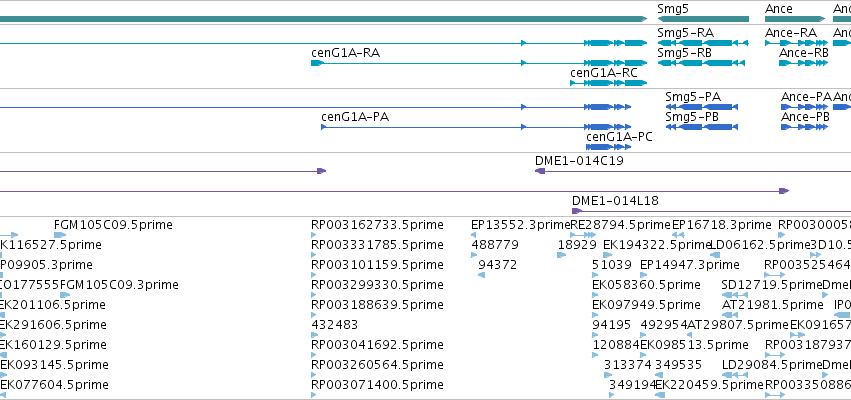Select the cenG1A-PC protein glyph
Viewport: 851px width, 400px height.
pyautogui.click(x=604, y=147)
